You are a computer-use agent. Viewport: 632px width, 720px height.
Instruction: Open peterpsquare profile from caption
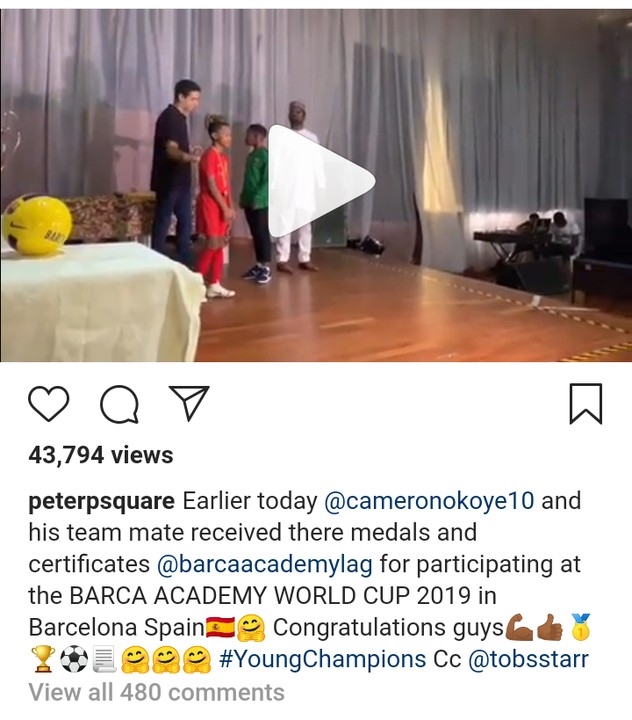(102, 501)
